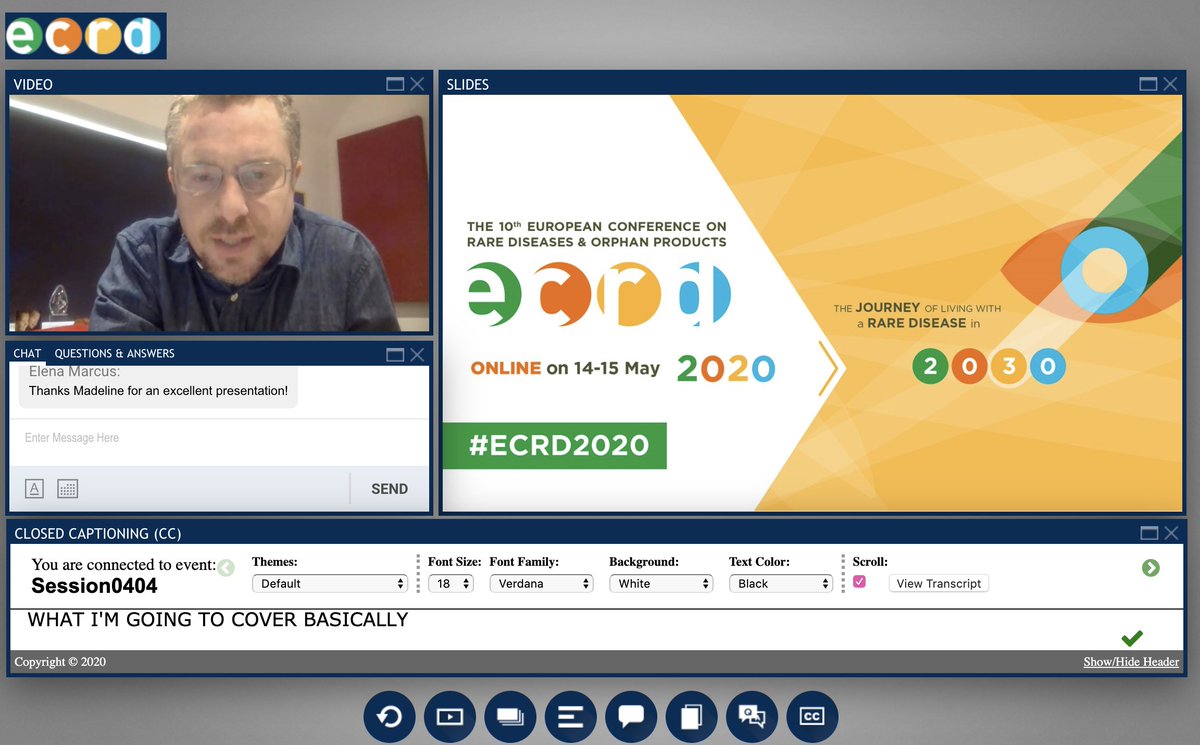Click the SEND button
1200x745 pixels.
tap(389, 489)
